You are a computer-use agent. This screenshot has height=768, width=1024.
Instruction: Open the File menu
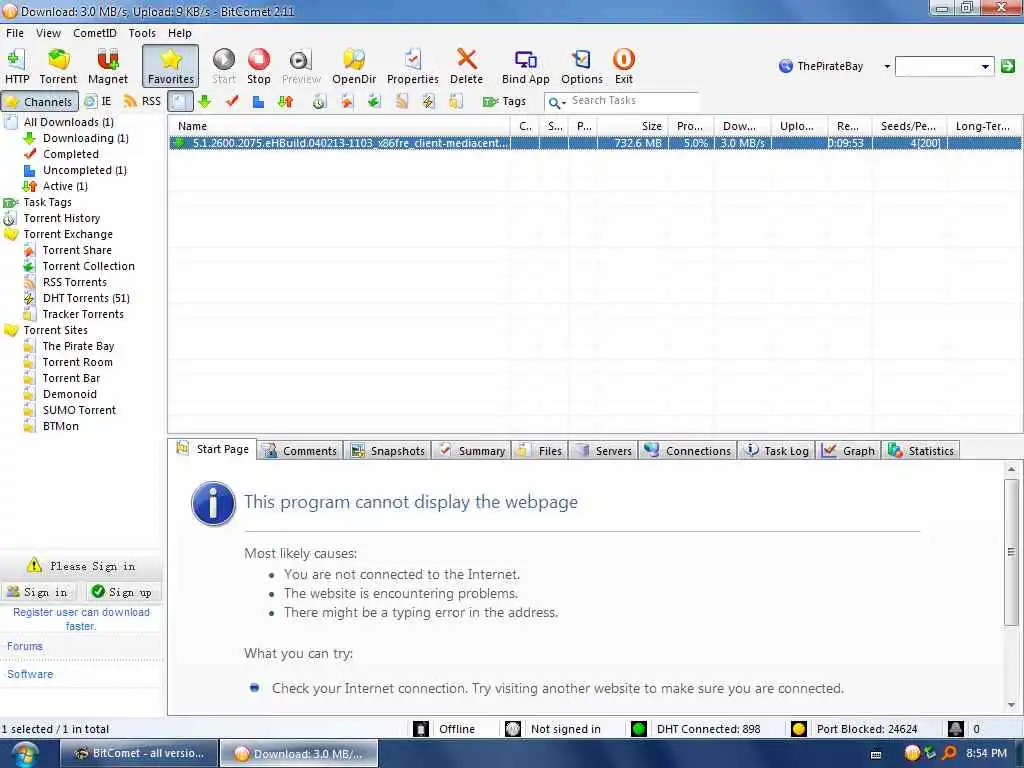(x=14, y=33)
